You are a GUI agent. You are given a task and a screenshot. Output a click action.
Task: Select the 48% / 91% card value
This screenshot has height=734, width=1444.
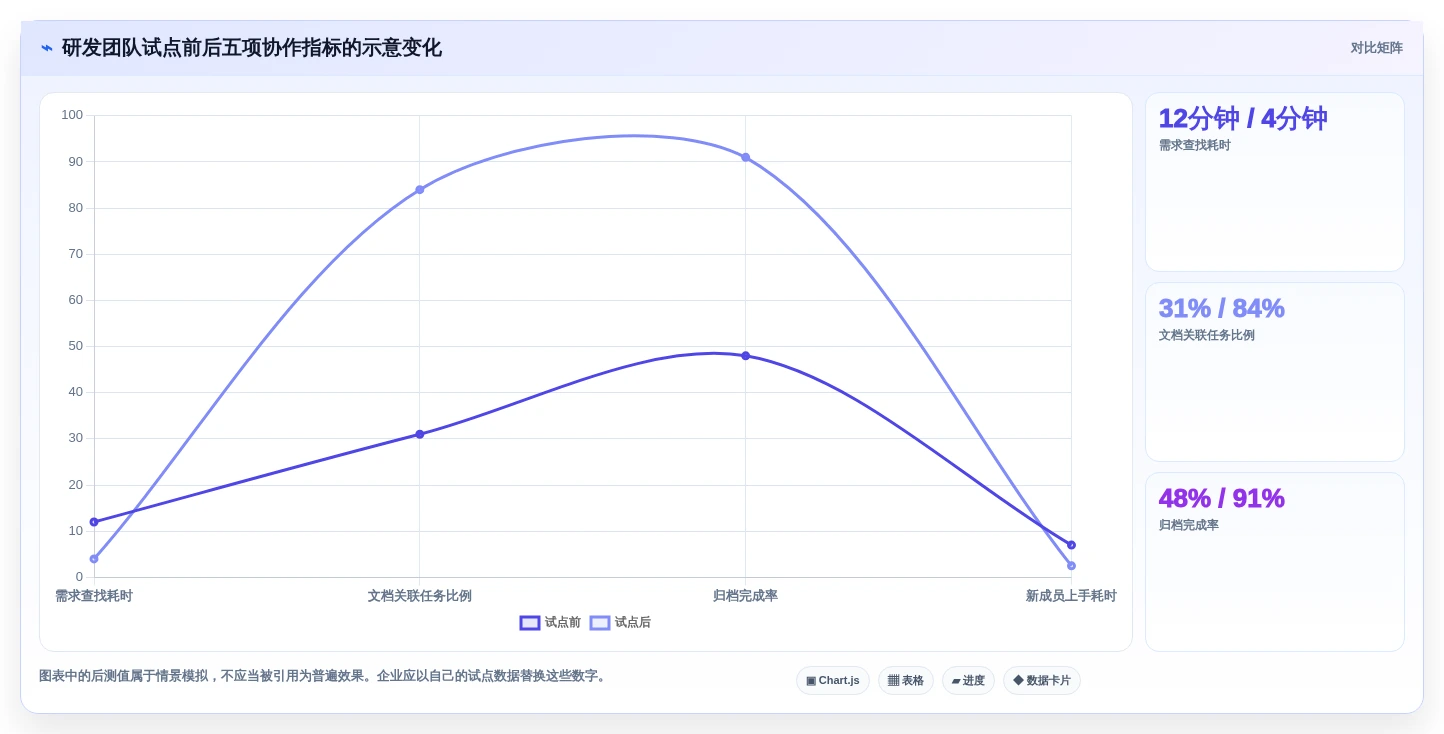pos(1221,498)
